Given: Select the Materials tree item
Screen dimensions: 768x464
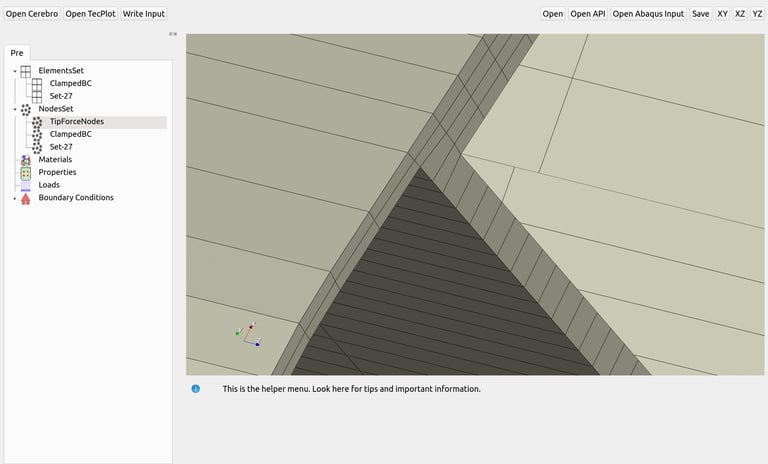Looking at the screenshot, I should [55, 160].
